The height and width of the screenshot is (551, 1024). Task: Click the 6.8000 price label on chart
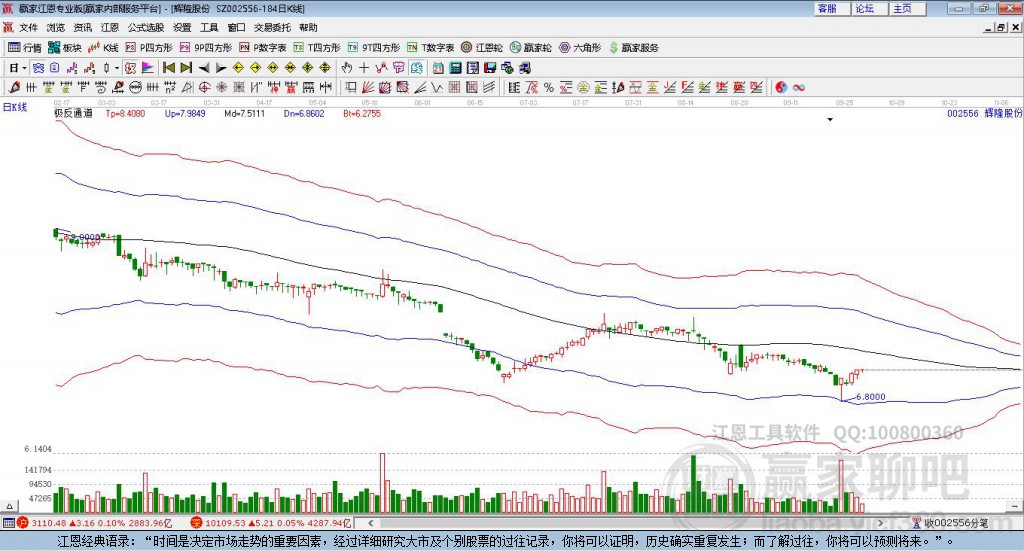click(871, 397)
